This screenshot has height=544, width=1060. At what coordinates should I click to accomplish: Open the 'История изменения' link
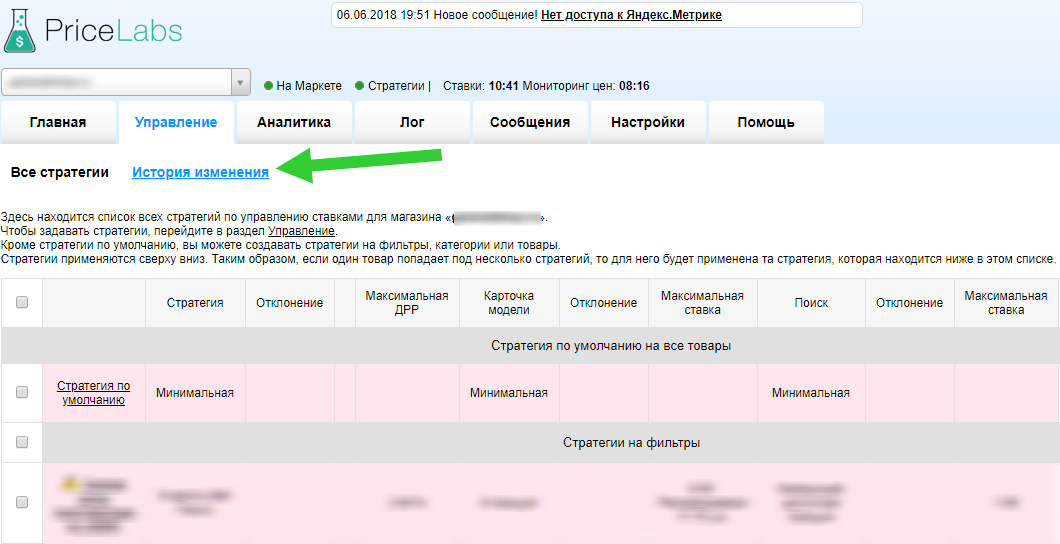click(x=200, y=172)
